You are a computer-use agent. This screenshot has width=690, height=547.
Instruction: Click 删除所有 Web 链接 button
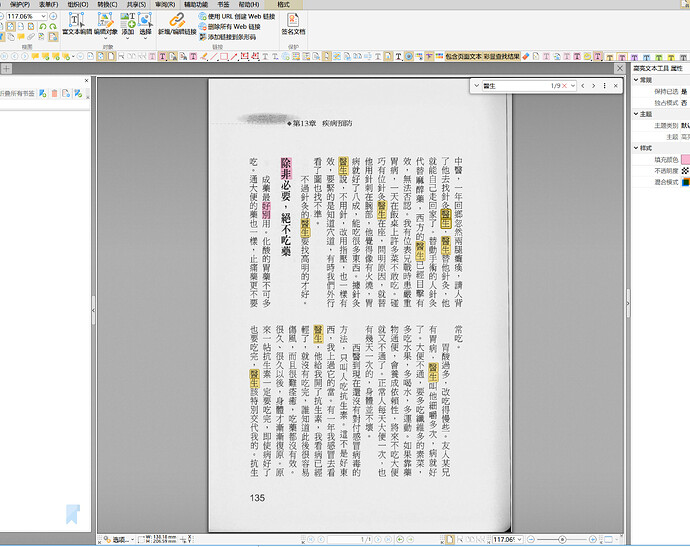click(230, 27)
